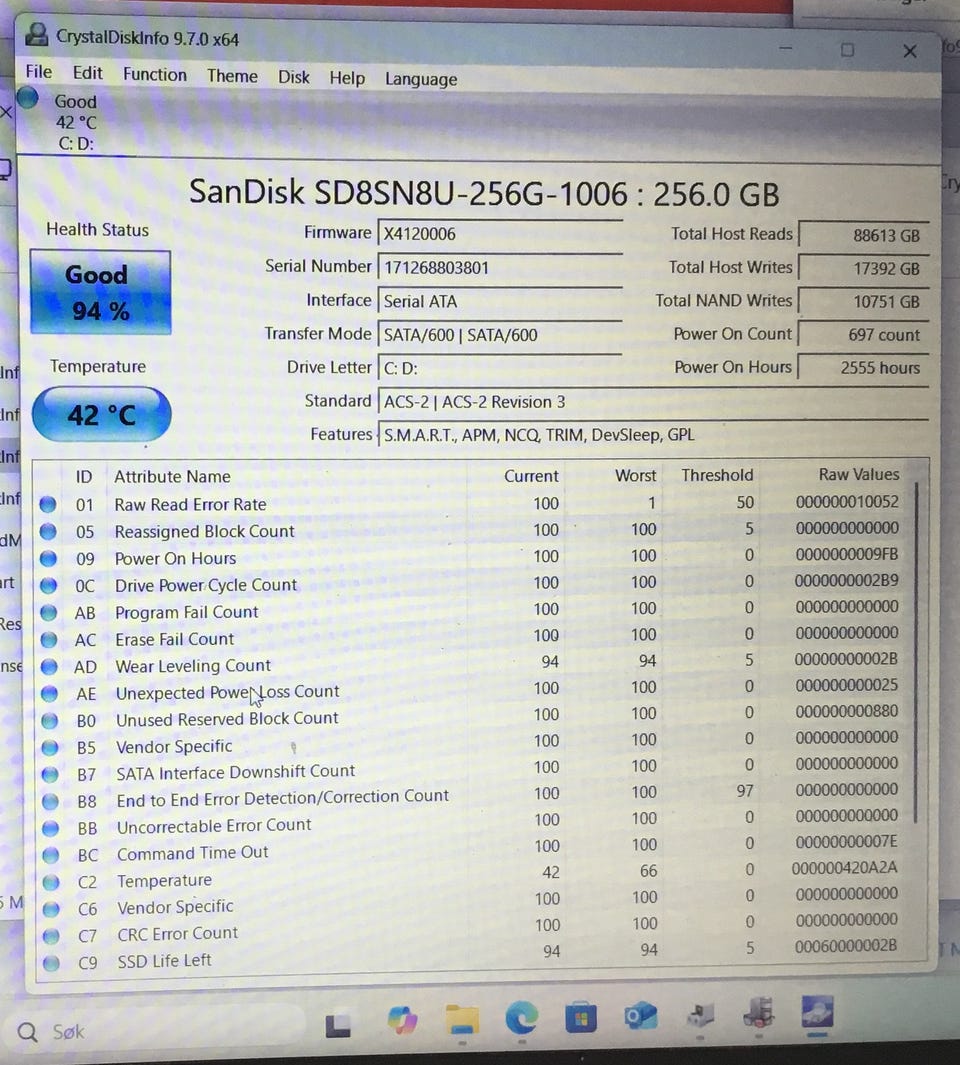This screenshot has width=960, height=1065.
Task: Click Power On Count value 697 count
Action: tap(864, 335)
